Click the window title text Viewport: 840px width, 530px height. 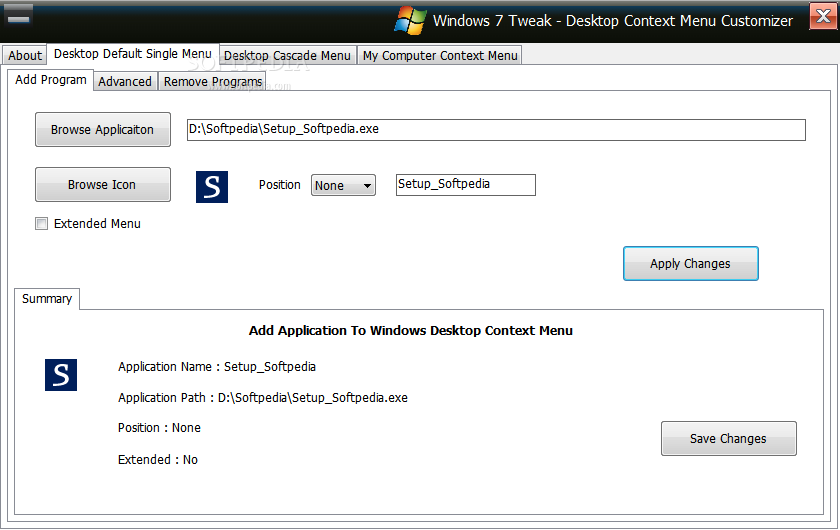[x=613, y=21]
